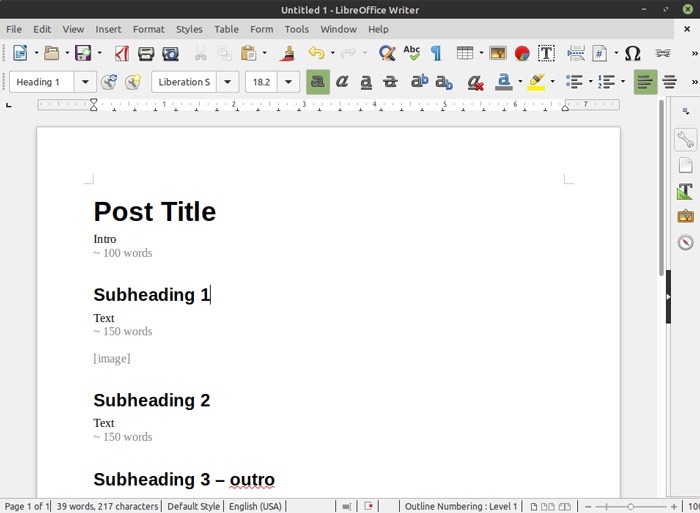Open print preview
The height and width of the screenshot is (513, 700).
[171, 54]
